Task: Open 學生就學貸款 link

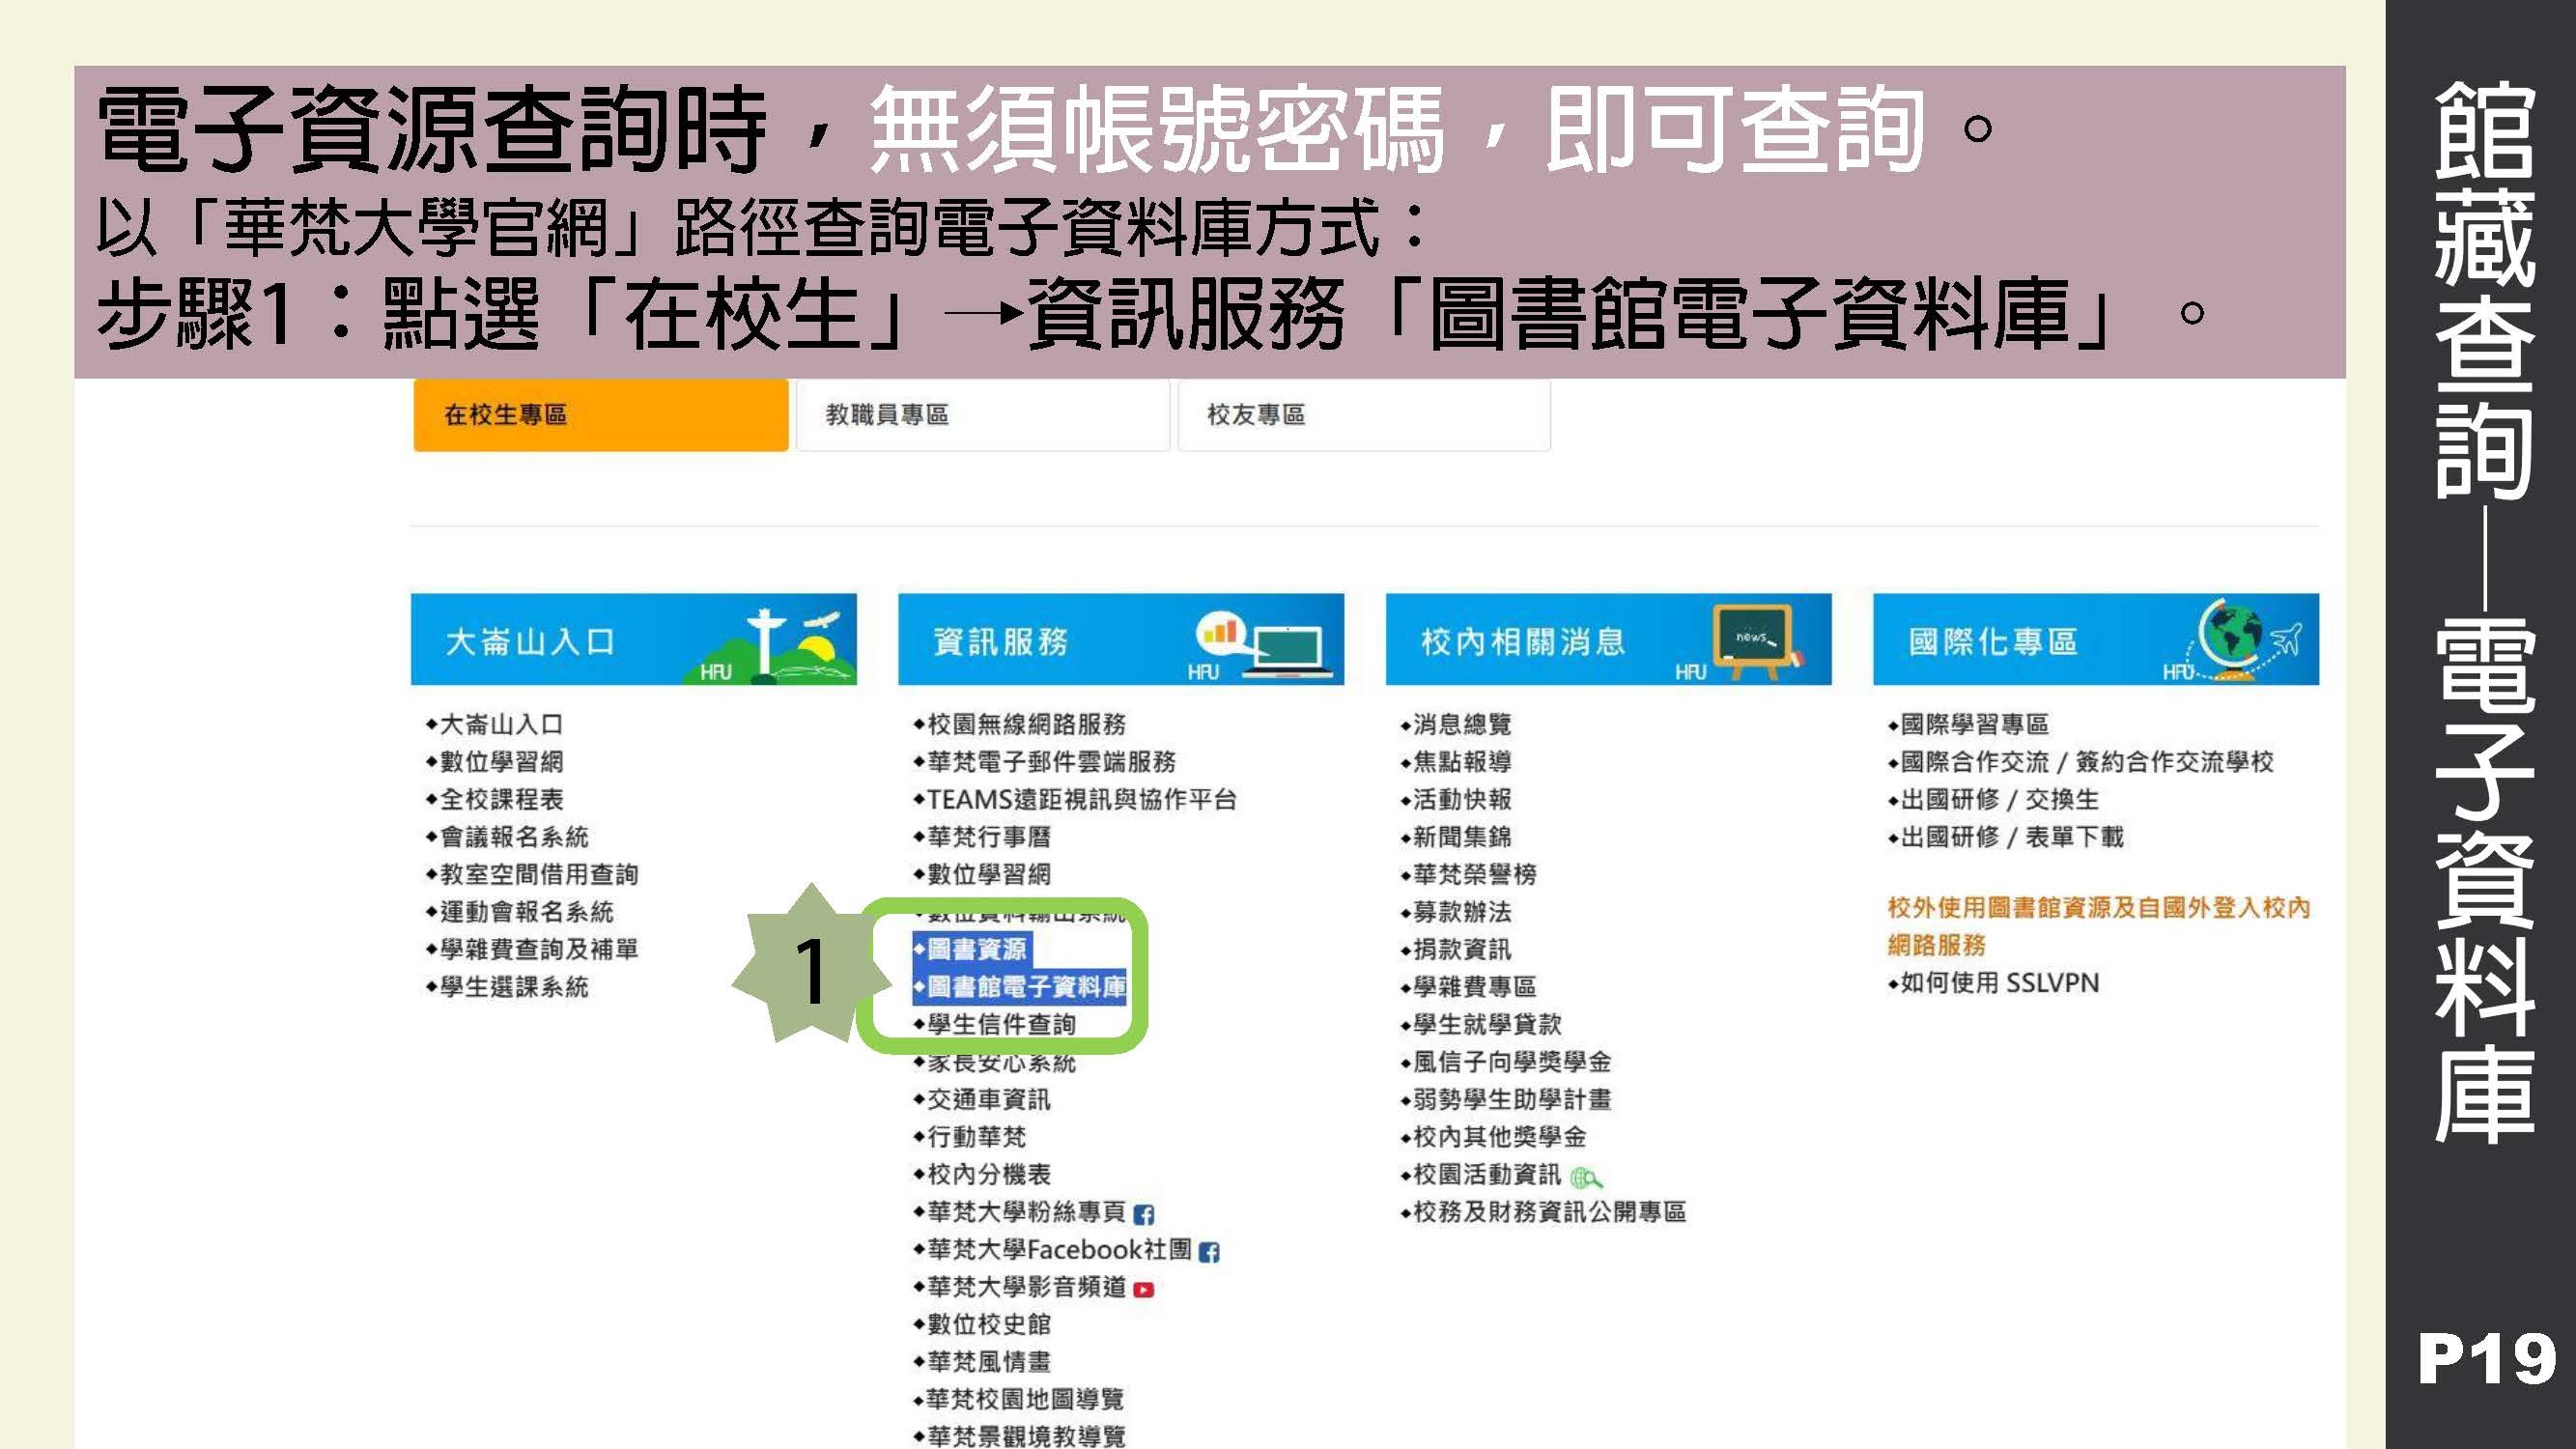Action: click(1487, 1024)
